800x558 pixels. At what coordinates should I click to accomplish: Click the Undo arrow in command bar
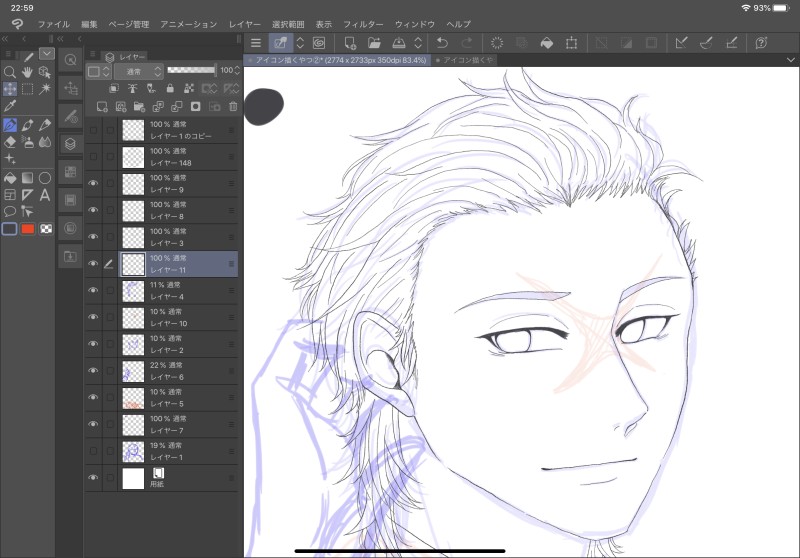point(442,43)
